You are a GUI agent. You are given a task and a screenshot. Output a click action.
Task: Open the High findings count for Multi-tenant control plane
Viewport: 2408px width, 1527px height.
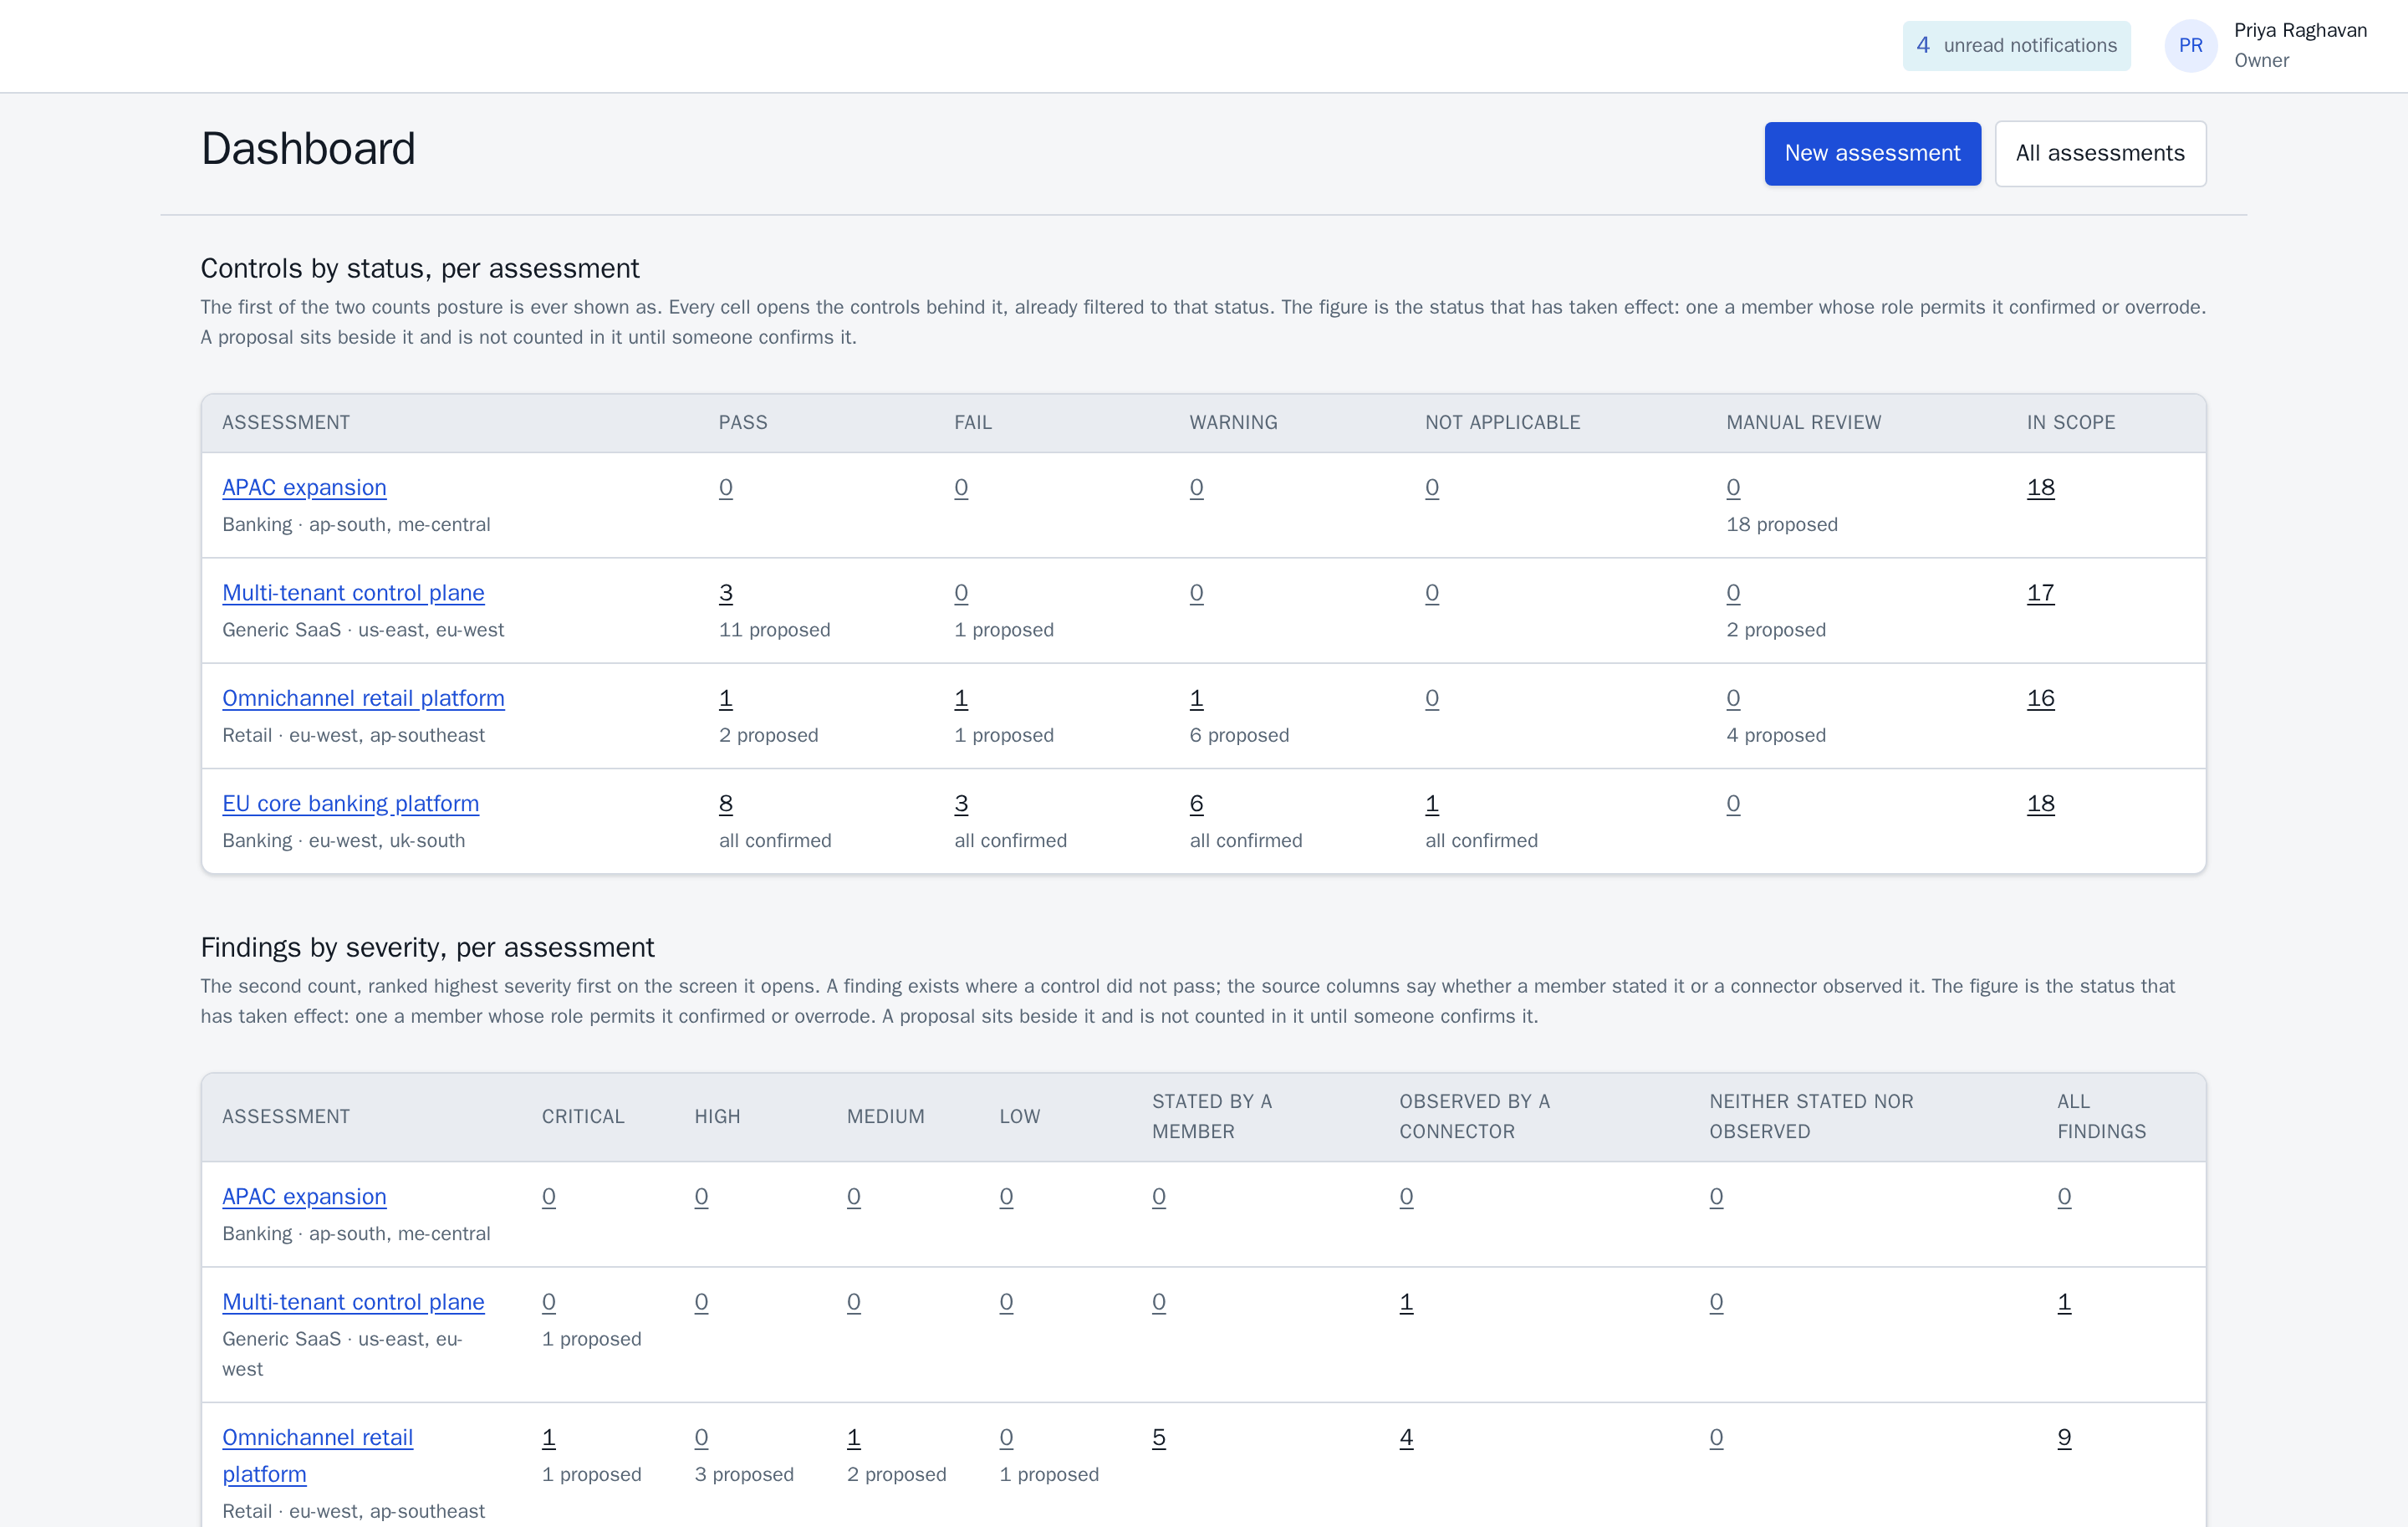tap(701, 1301)
